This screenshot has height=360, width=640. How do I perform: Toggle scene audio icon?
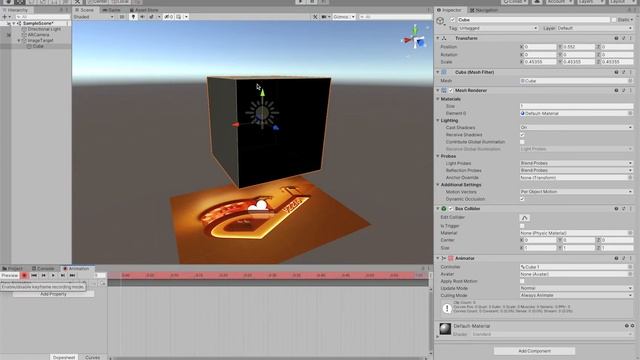[x=142, y=17]
